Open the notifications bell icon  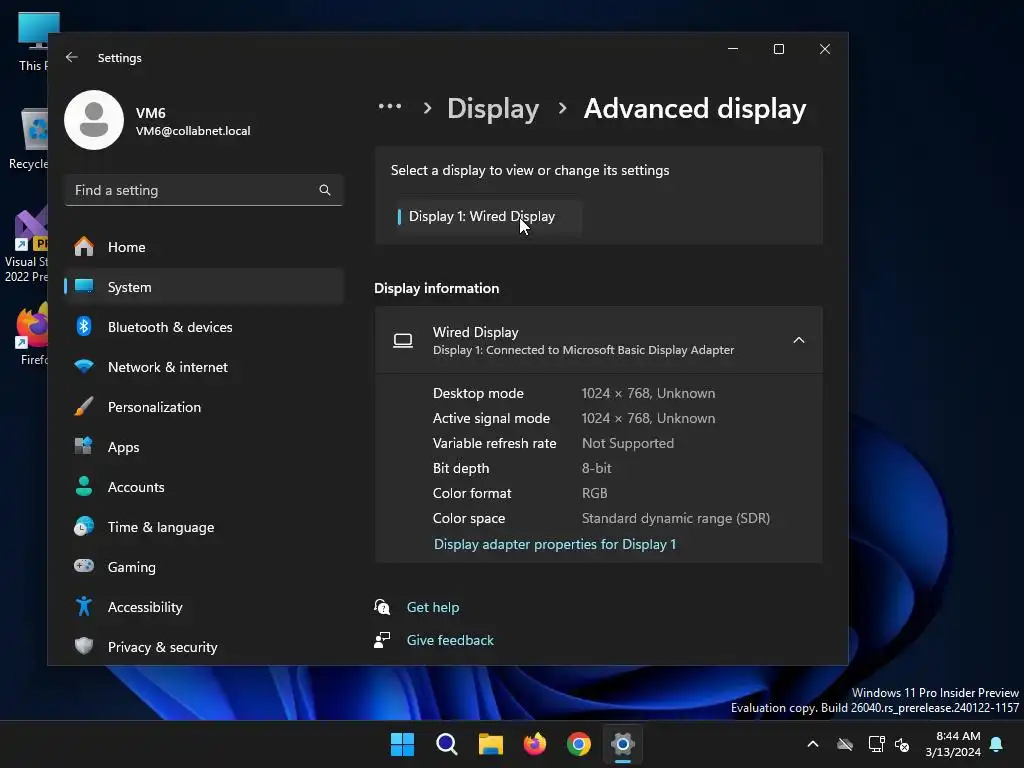997,744
